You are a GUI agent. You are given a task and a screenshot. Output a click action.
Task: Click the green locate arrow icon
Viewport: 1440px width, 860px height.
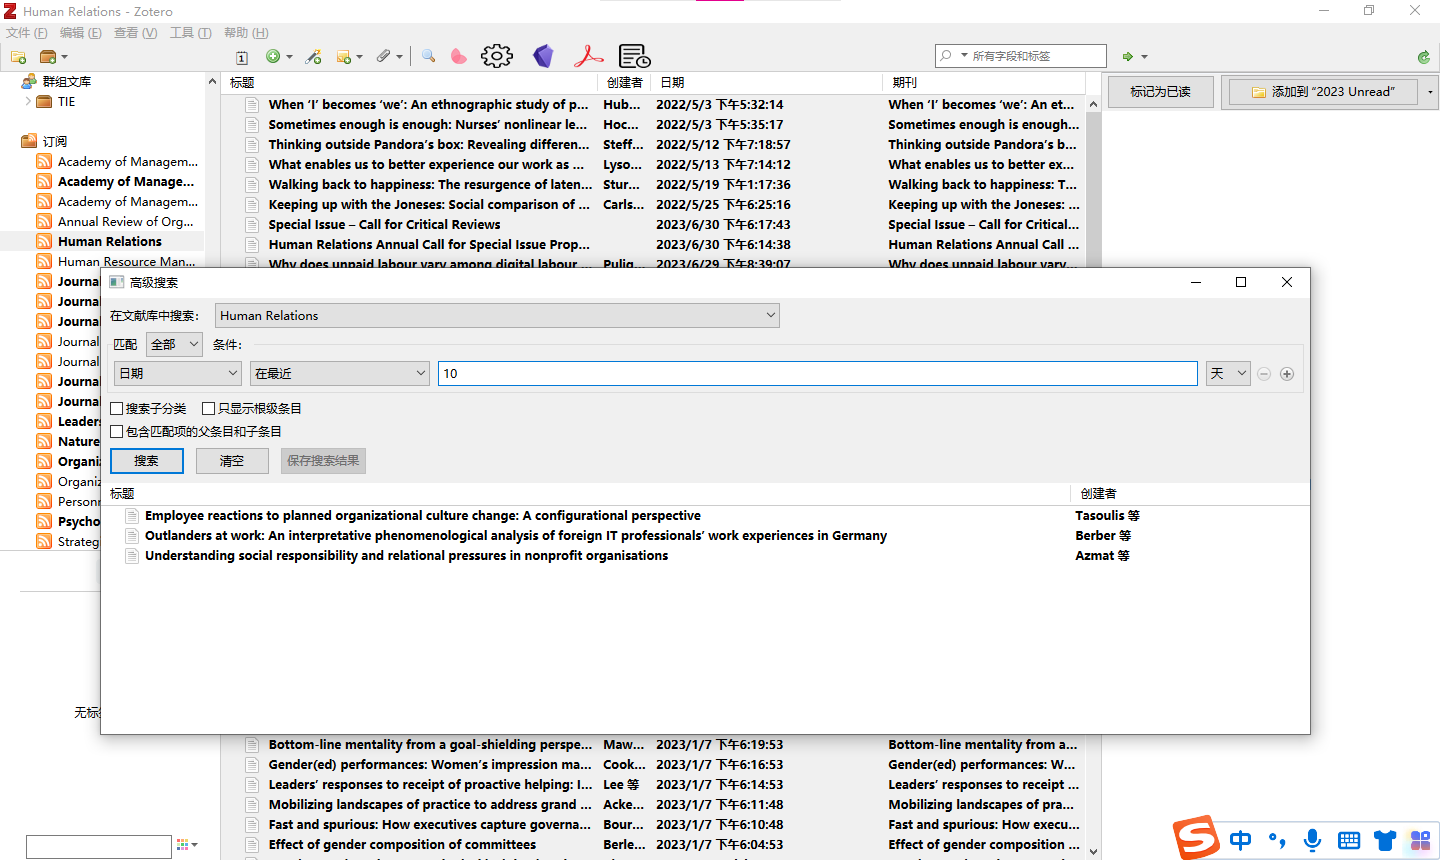(x=1128, y=57)
